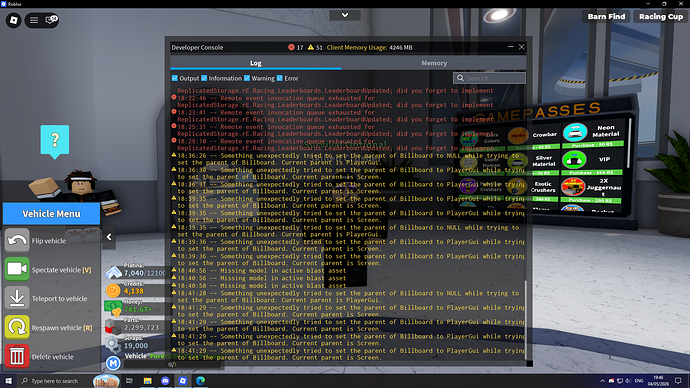Image resolution: width=690 pixels, height=388 pixels.
Task: Collapse the Vehicle Menu with left chevron
Action: pyautogui.click(x=109, y=237)
